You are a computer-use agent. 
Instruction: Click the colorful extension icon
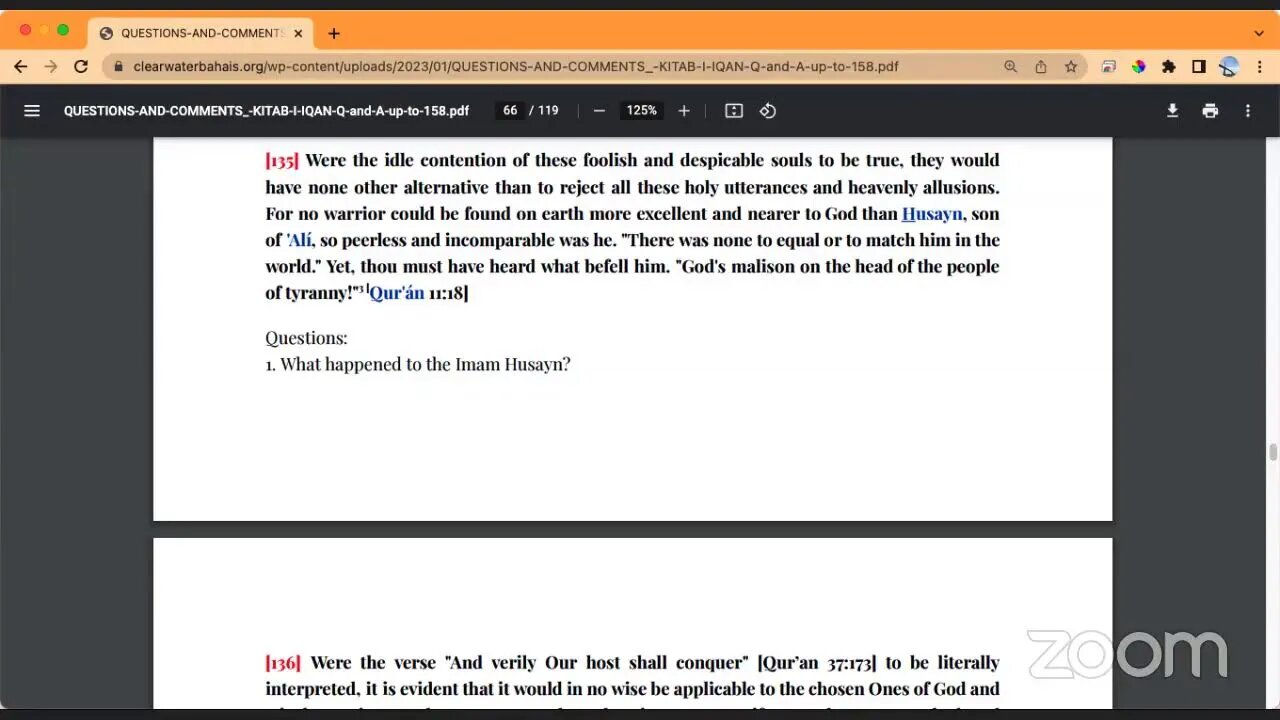click(x=1138, y=67)
